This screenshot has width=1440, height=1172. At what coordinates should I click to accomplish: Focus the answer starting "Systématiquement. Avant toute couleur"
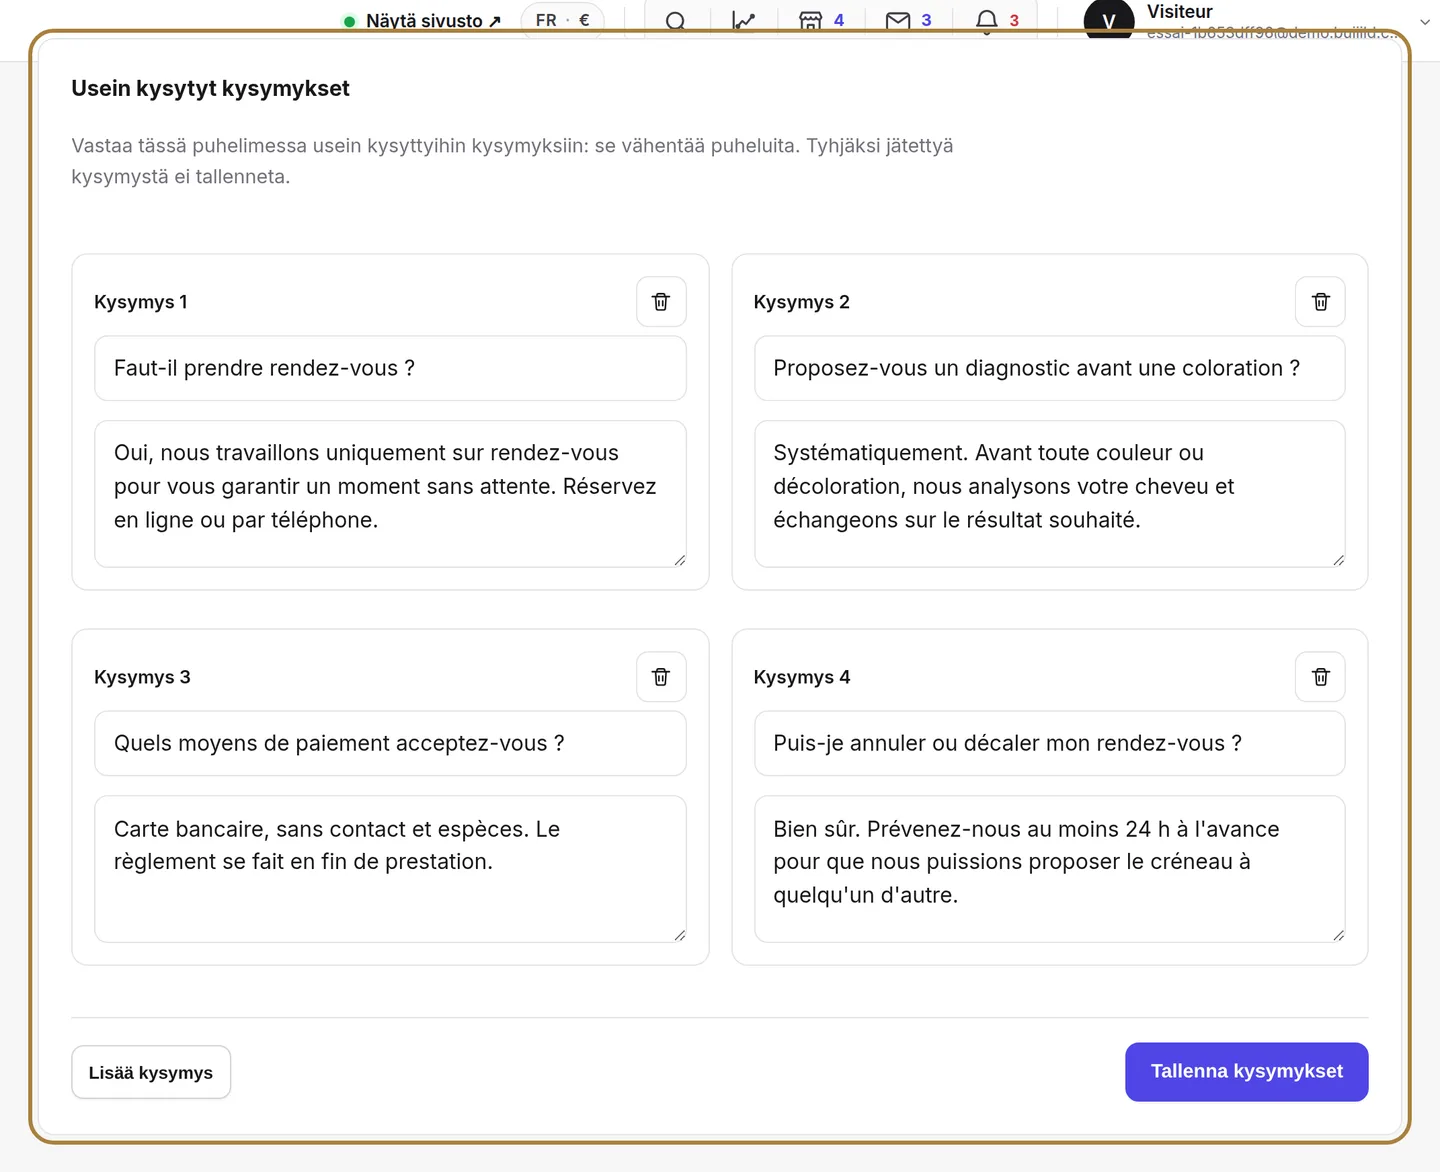[1049, 494]
